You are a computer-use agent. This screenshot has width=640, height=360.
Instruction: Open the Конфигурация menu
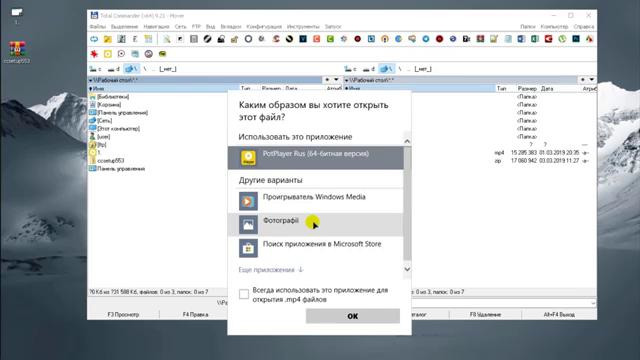point(264,27)
